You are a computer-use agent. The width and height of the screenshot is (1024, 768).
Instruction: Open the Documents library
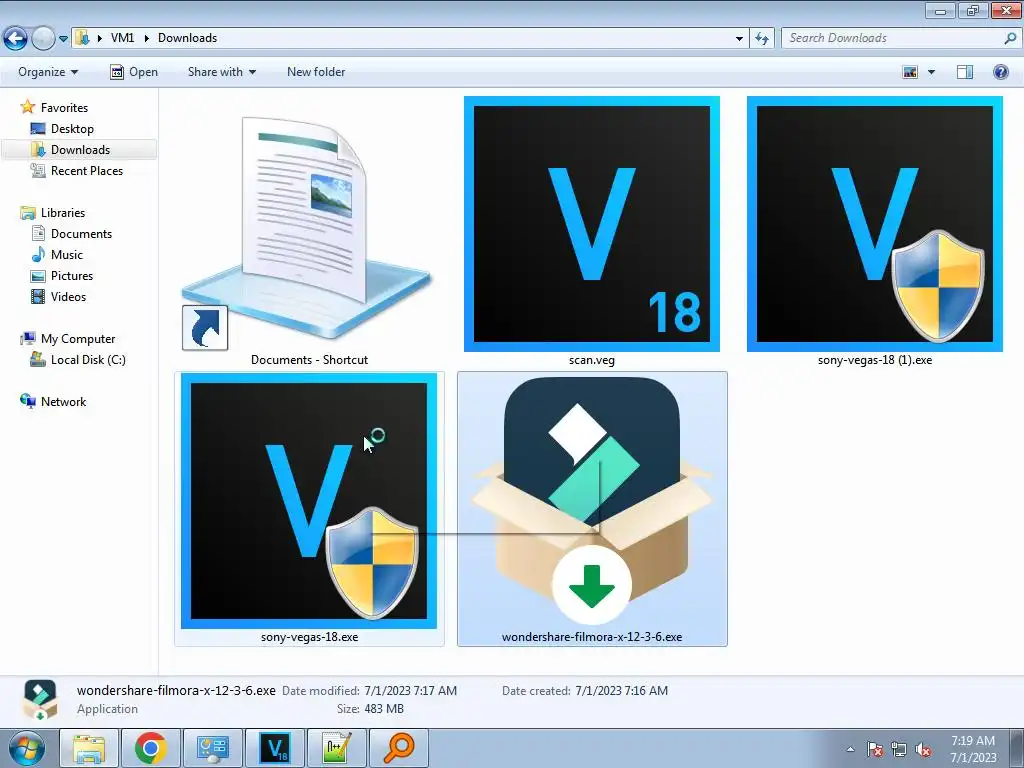coord(72,234)
